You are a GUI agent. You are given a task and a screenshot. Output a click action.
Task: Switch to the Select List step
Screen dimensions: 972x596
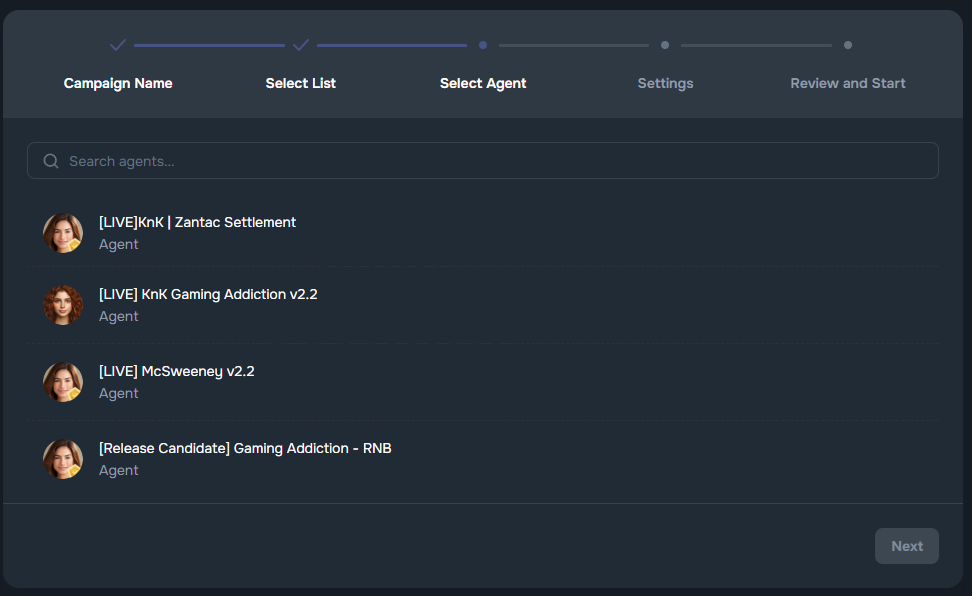pos(300,83)
